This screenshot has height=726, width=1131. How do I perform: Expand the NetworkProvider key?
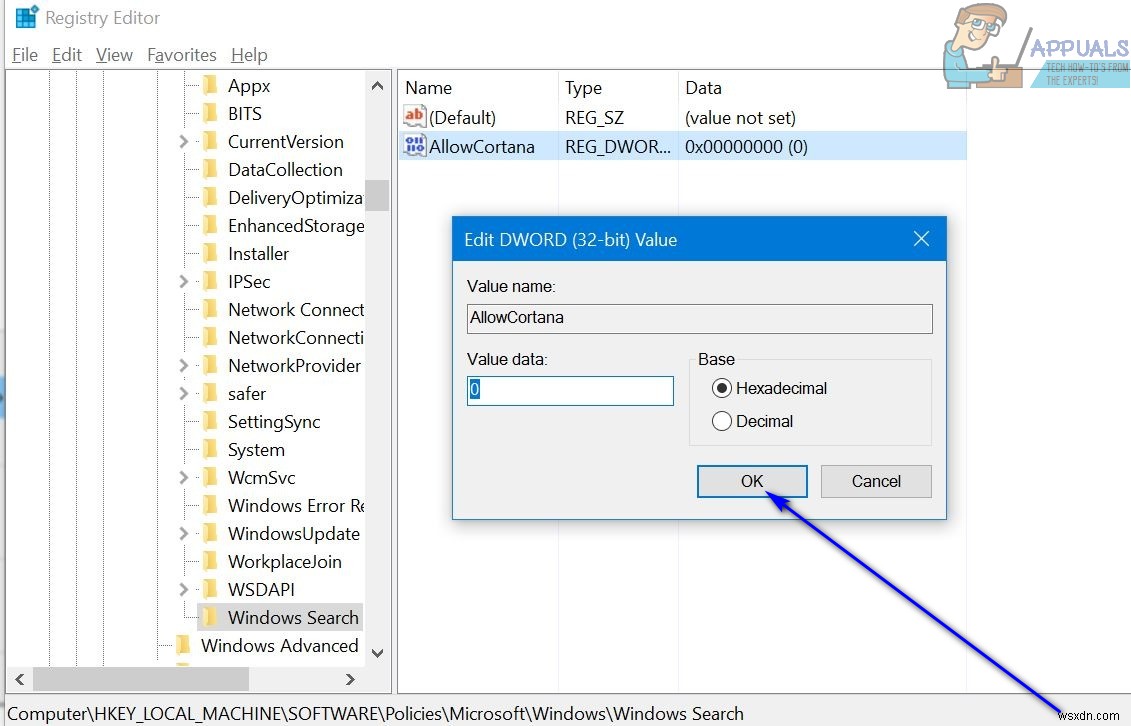click(184, 366)
